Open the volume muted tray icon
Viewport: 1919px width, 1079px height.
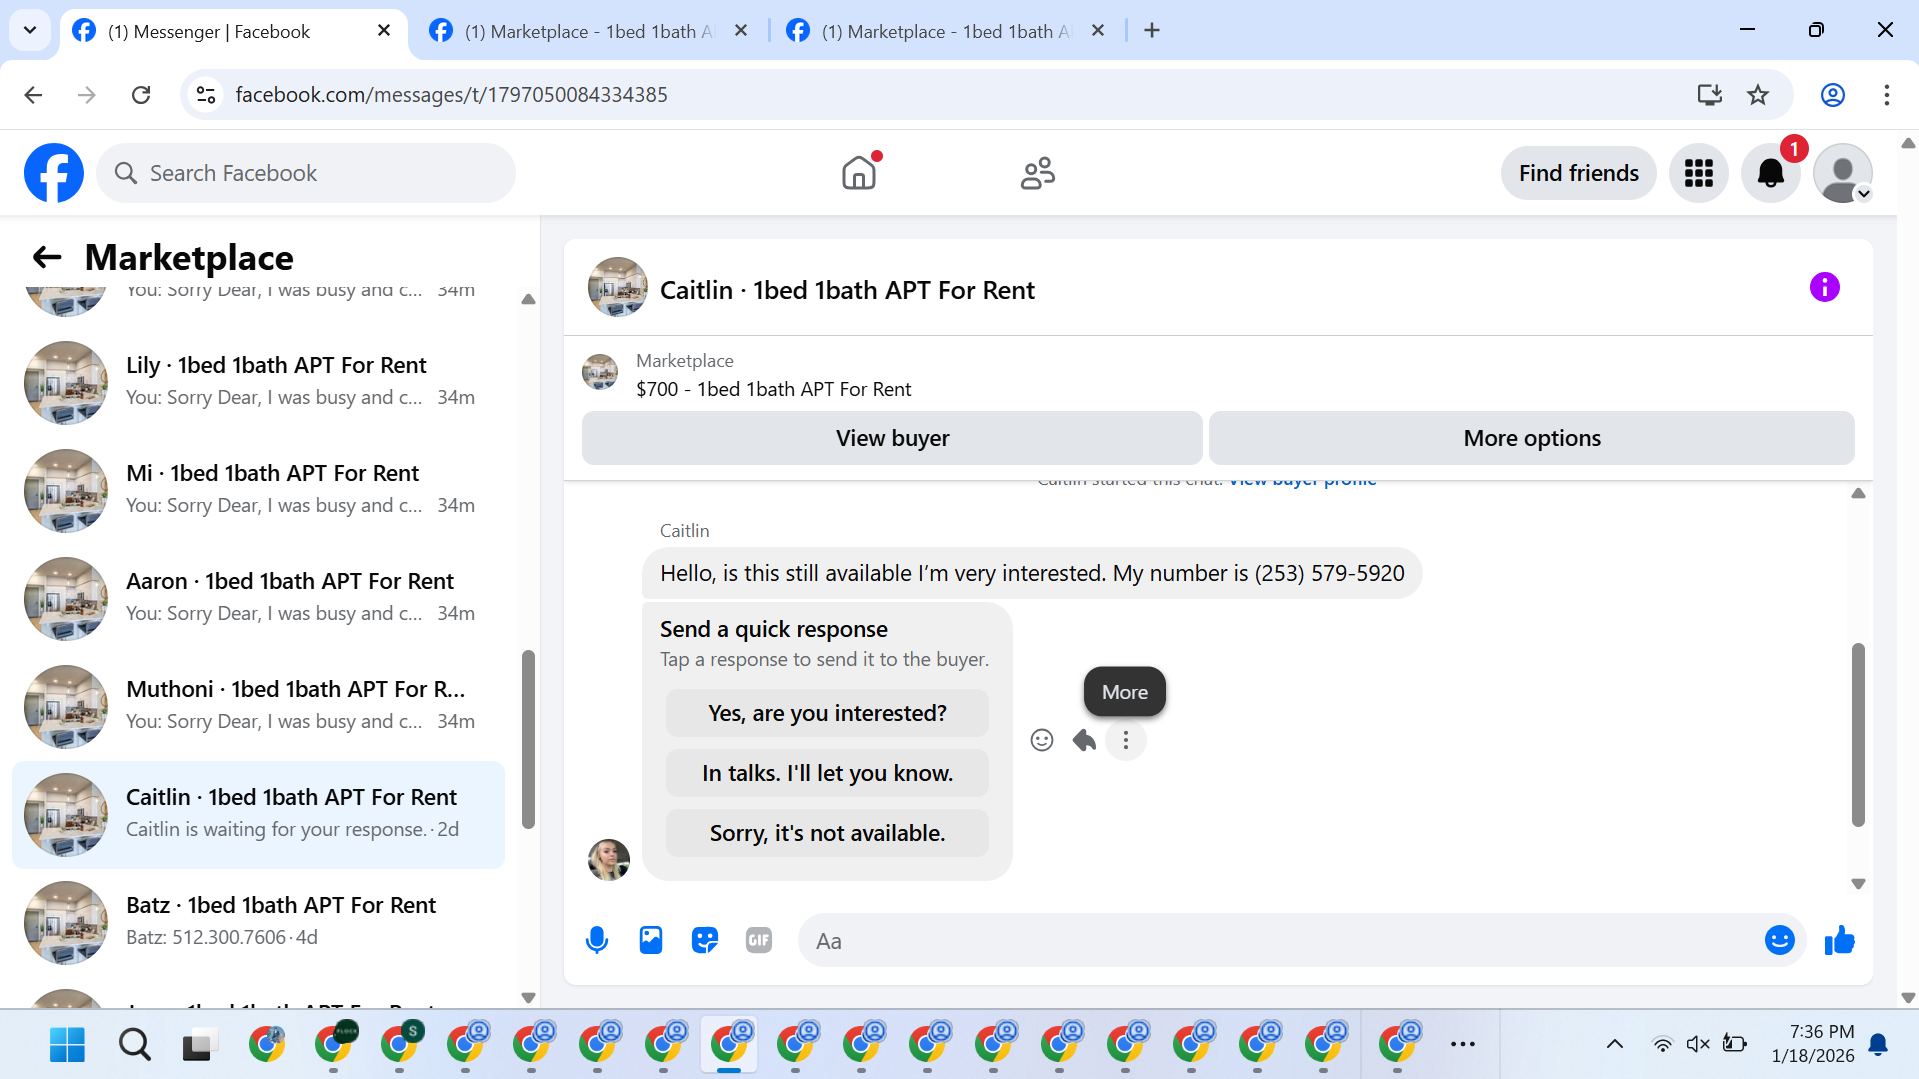[x=1698, y=1045]
